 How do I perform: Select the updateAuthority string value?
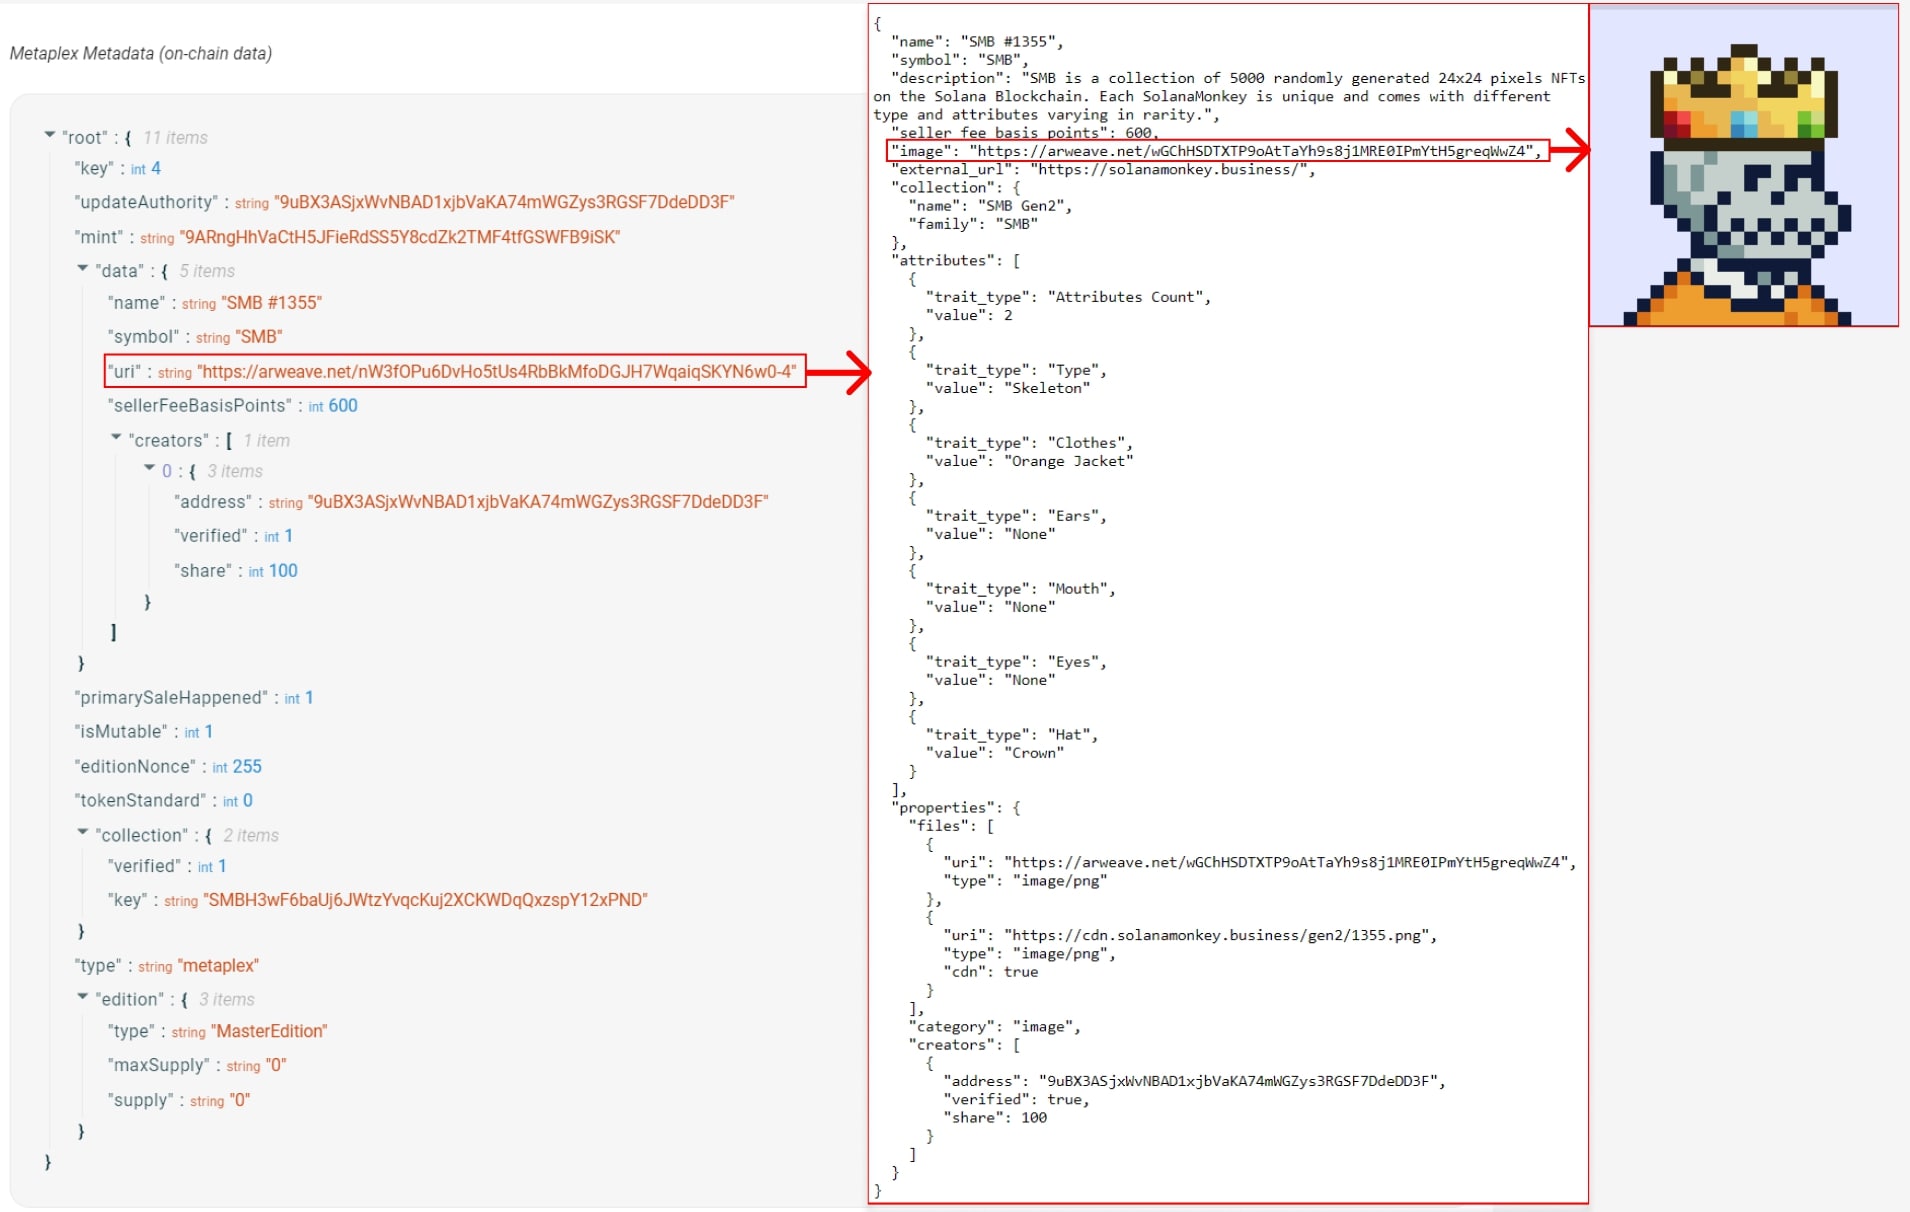coord(505,202)
